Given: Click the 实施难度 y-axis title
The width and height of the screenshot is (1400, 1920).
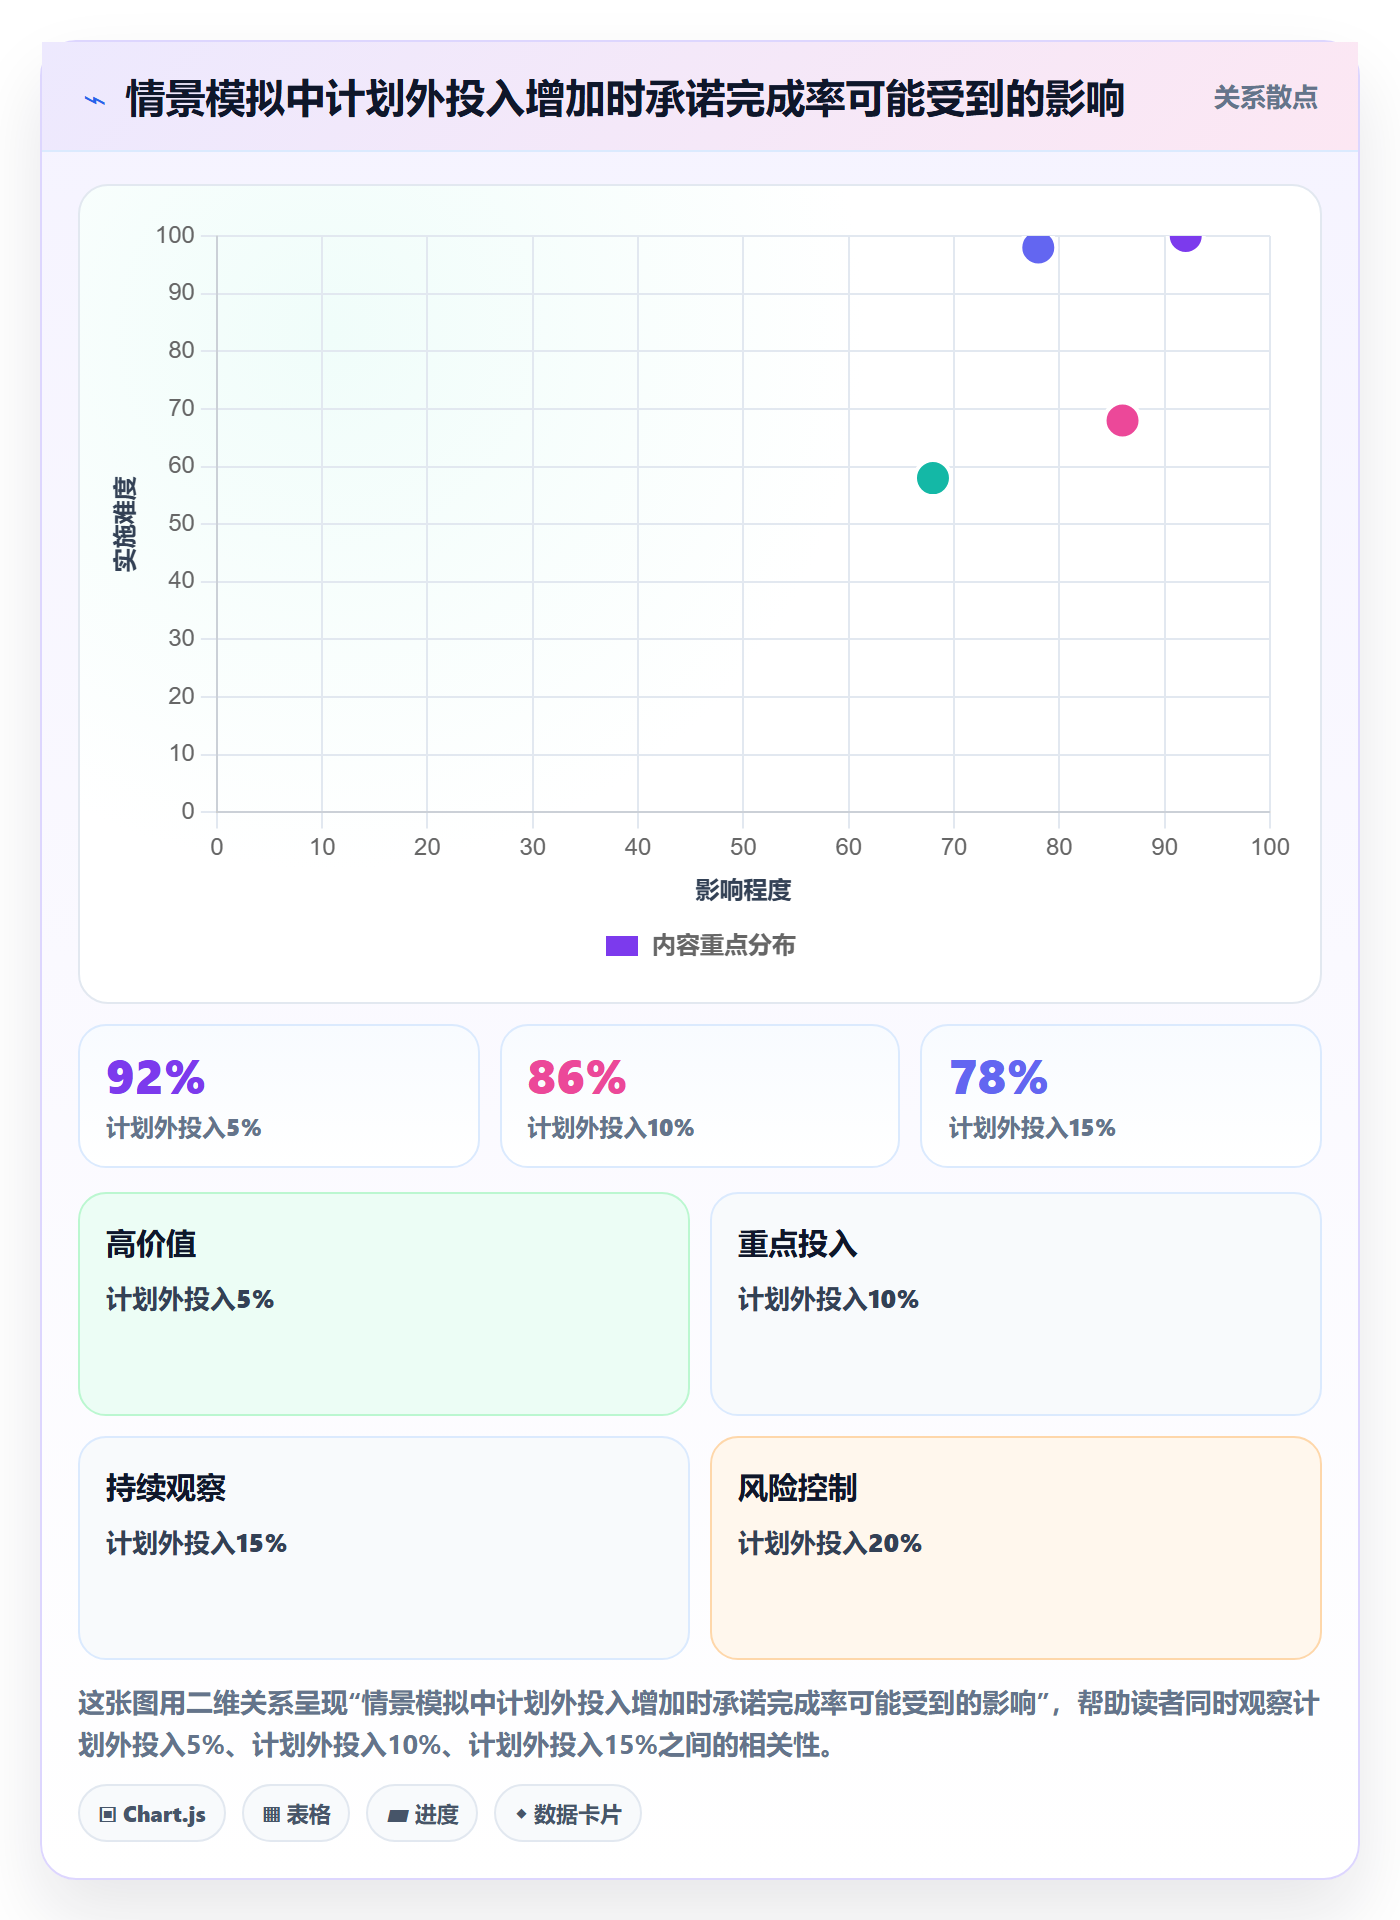Looking at the screenshot, I should click(x=125, y=524).
